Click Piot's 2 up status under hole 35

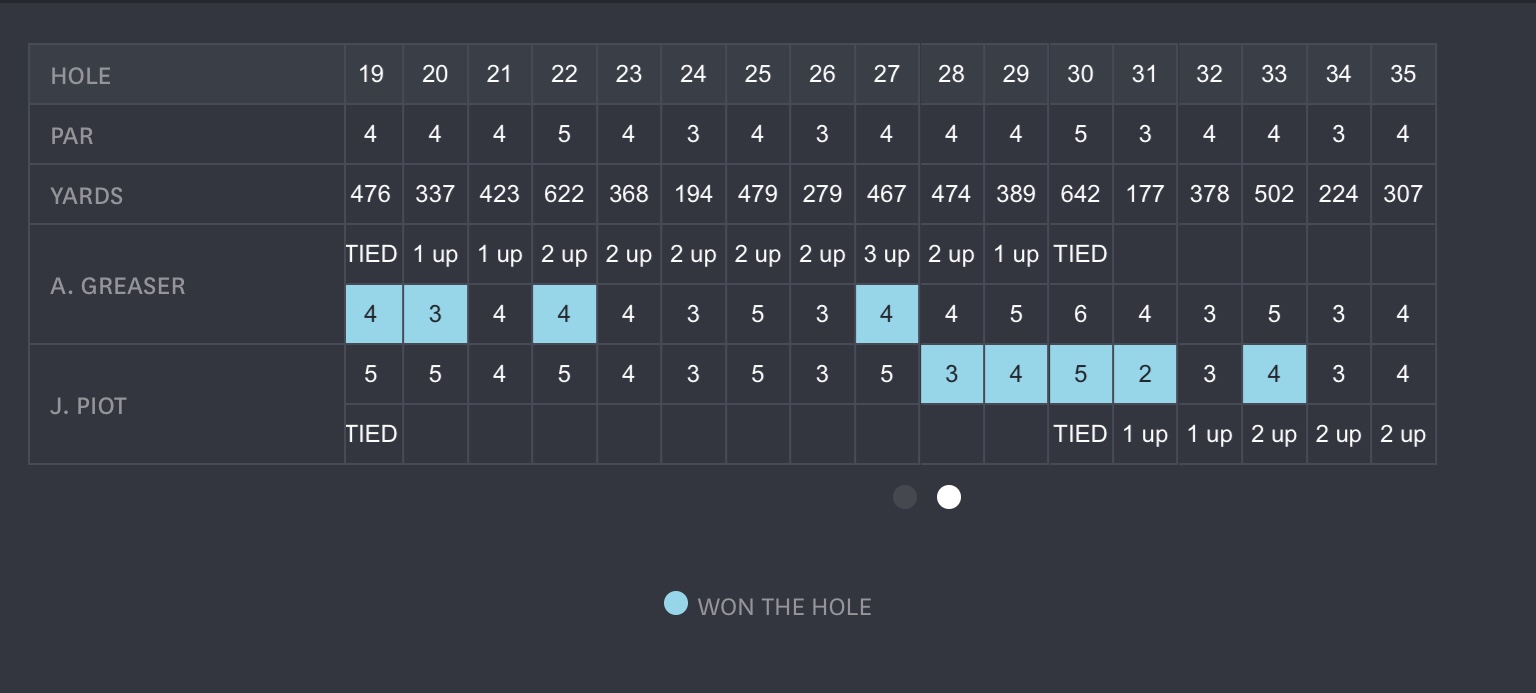coord(1403,434)
